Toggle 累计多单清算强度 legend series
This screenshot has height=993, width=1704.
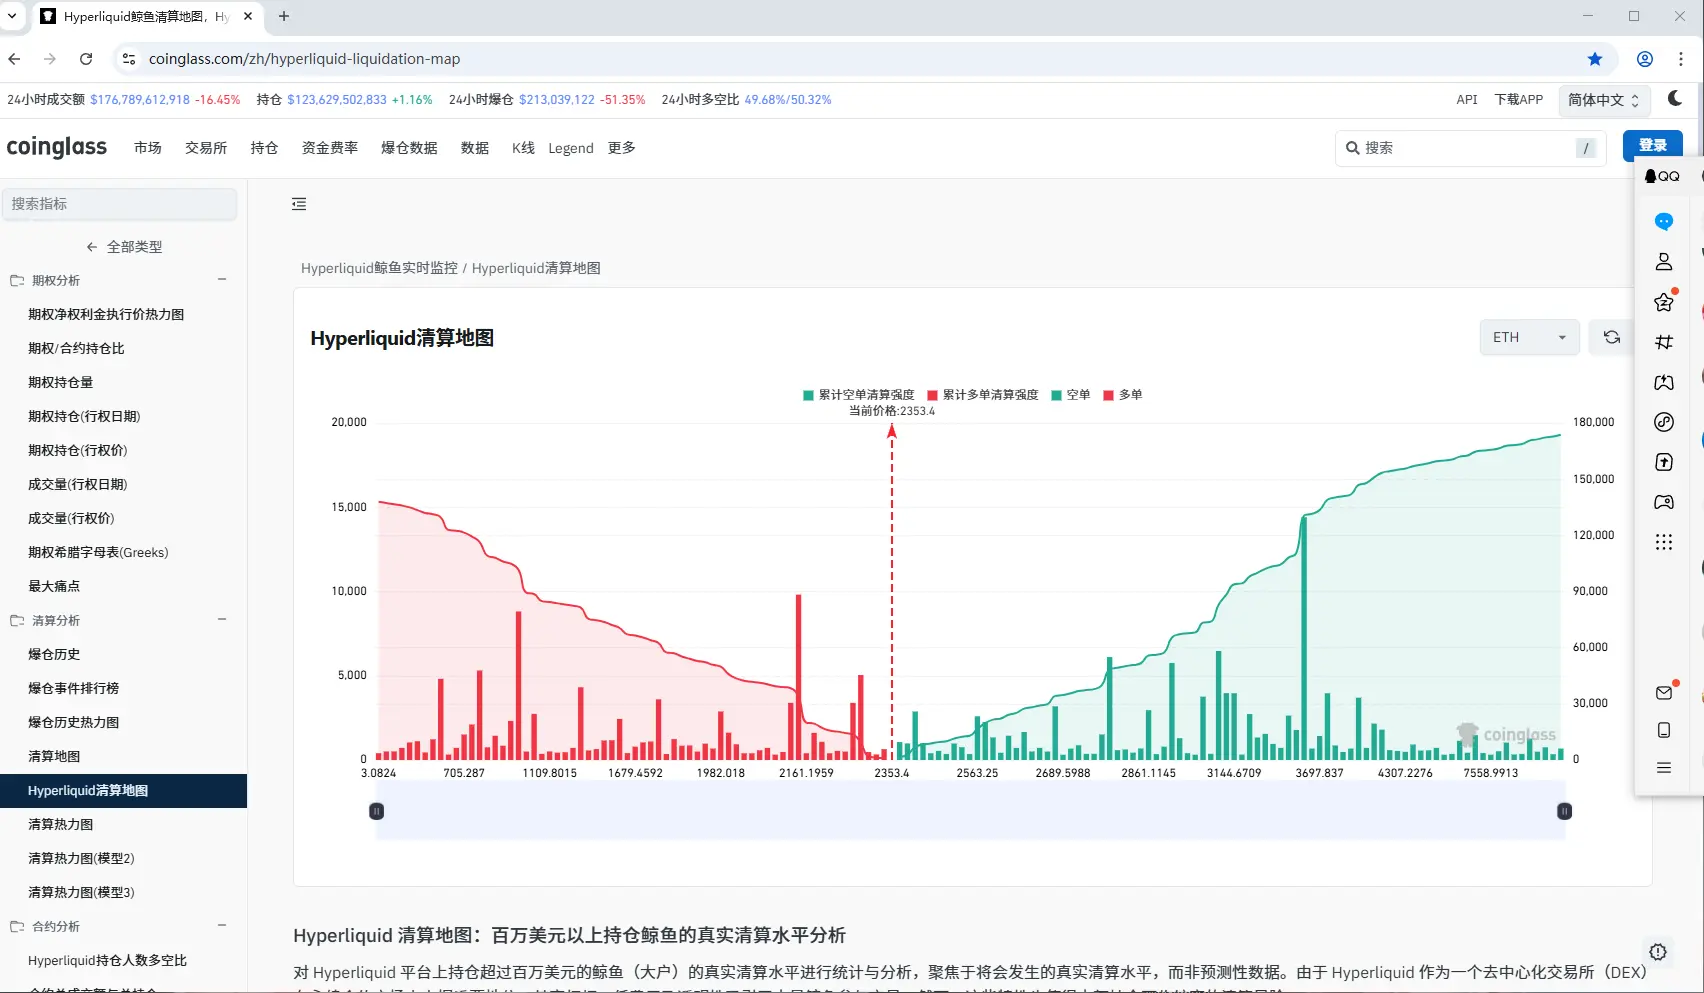pyautogui.click(x=983, y=395)
